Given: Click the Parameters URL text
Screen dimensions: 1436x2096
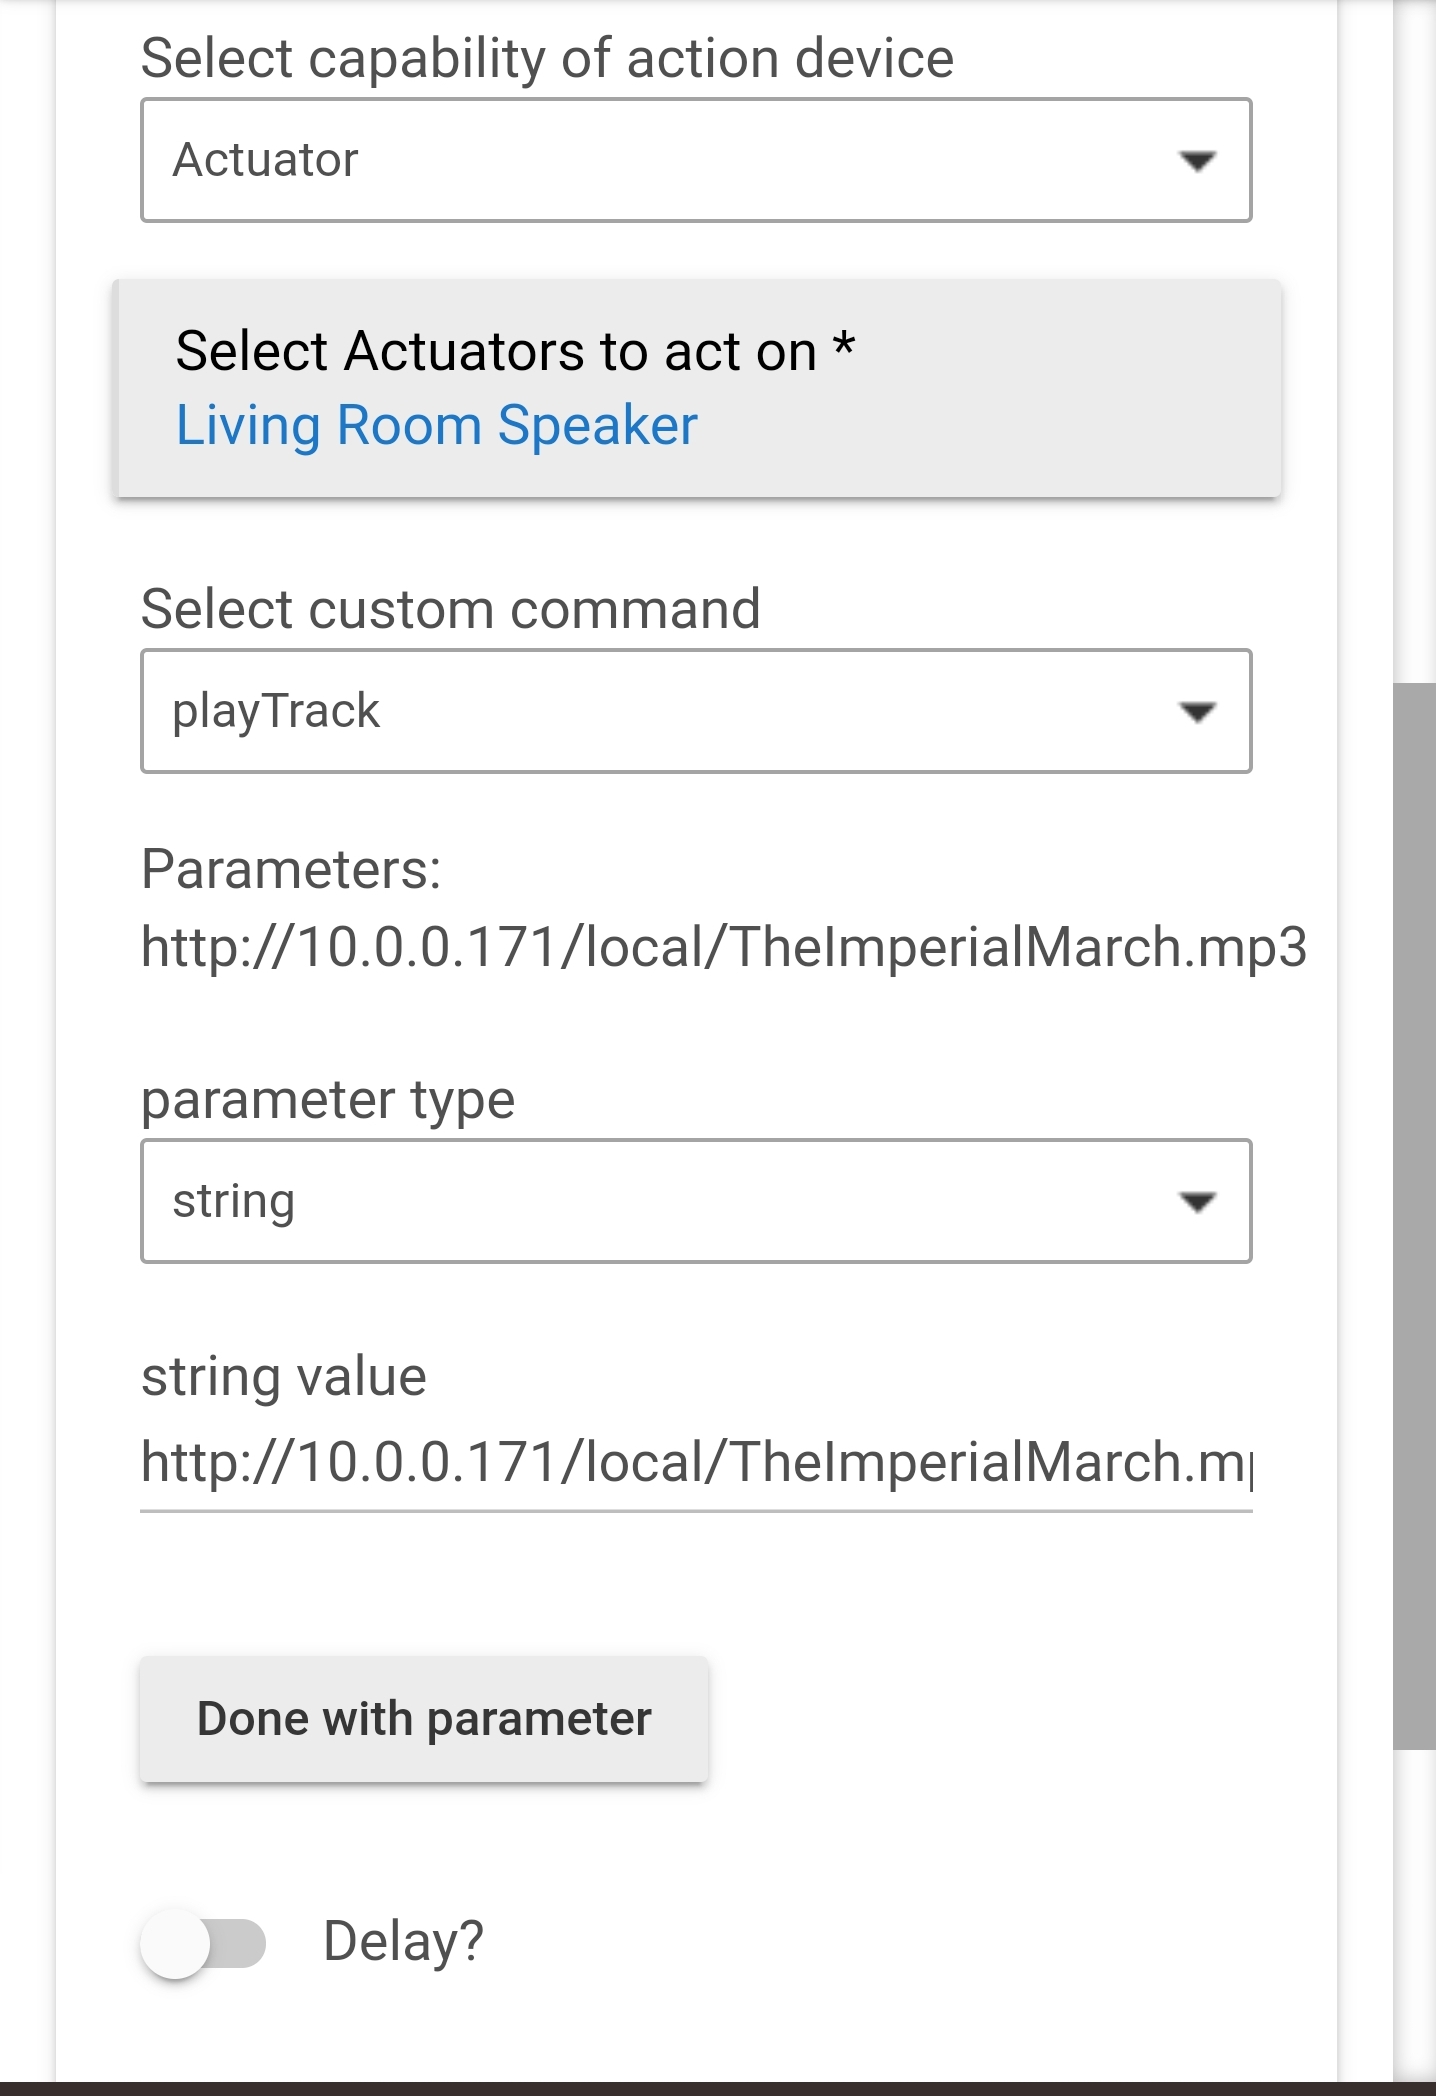Looking at the screenshot, I should pos(724,947).
